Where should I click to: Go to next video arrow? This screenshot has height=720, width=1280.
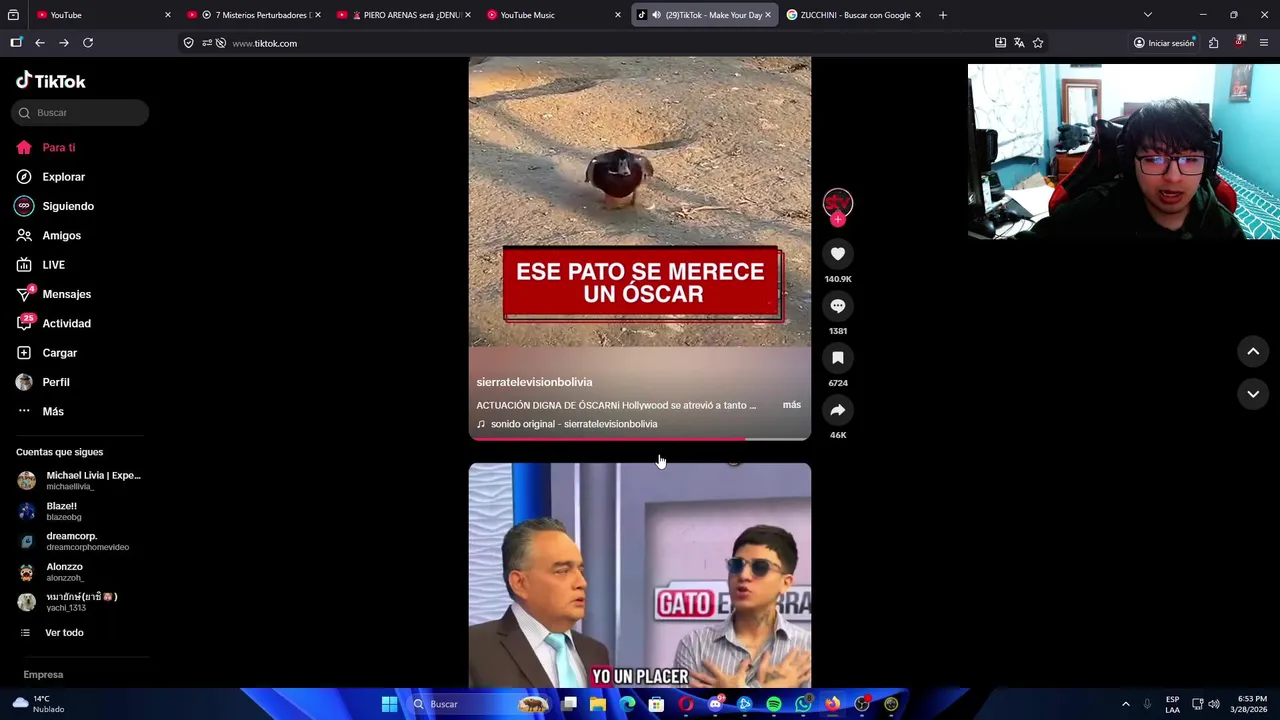click(1253, 394)
